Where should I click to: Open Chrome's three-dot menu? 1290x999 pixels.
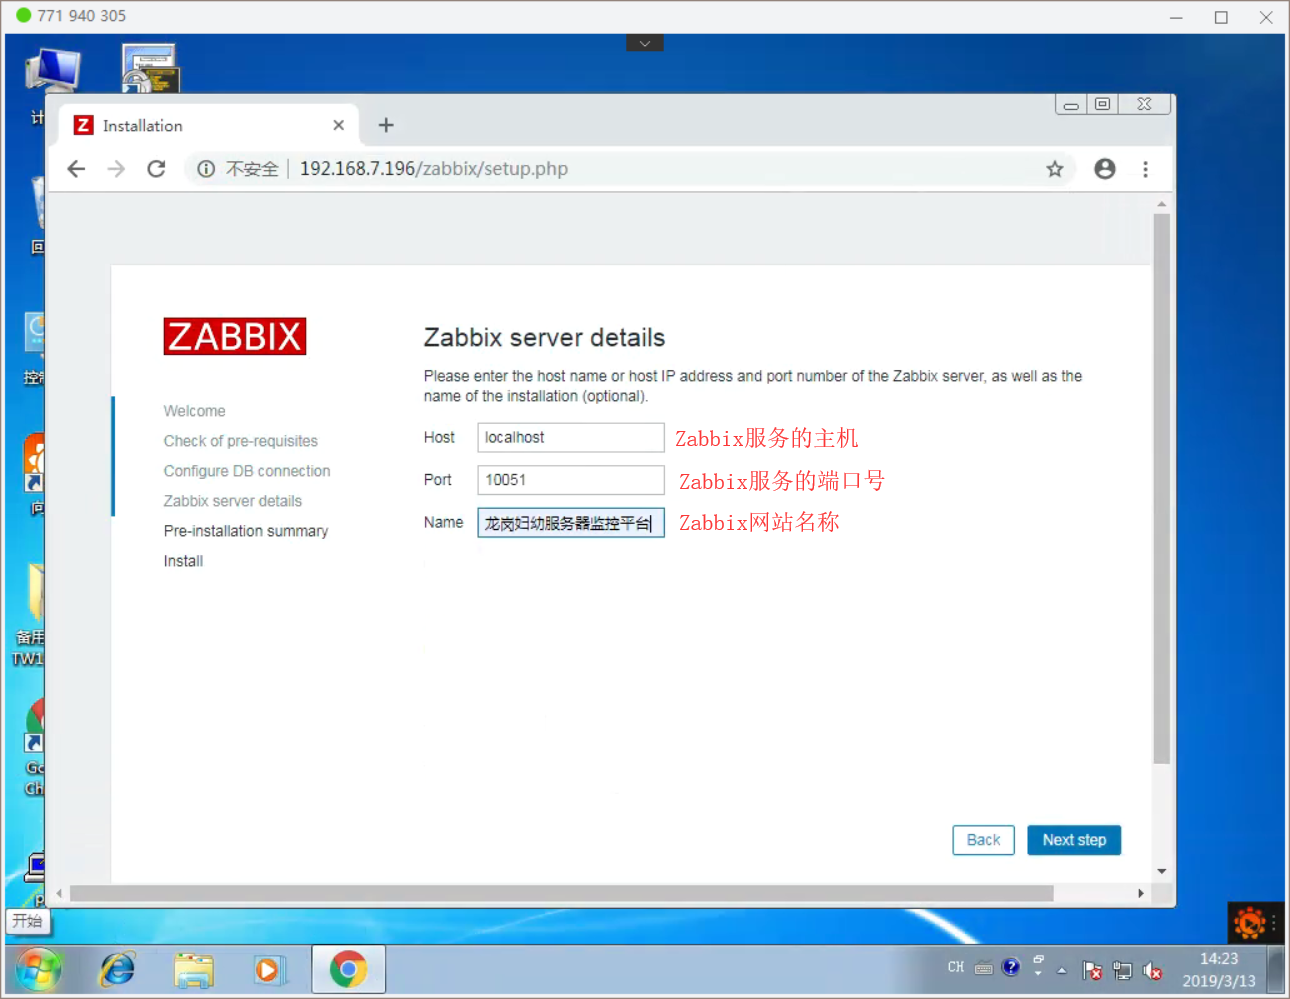point(1146,169)
